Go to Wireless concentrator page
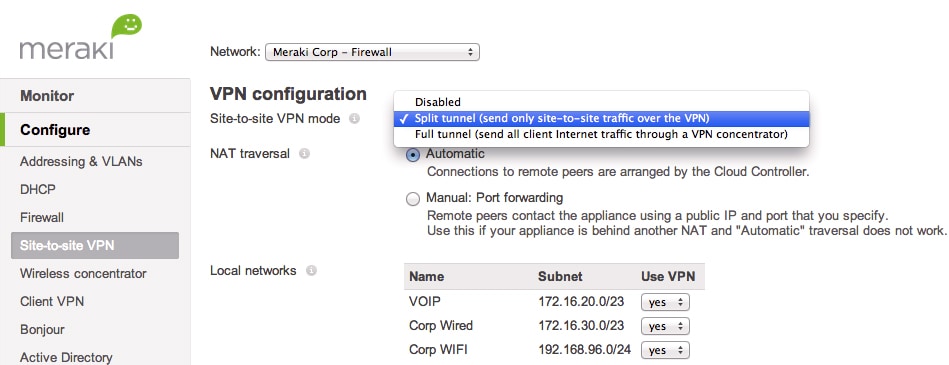The width and height of the screenshot is (949, 365). click(x=83, y=274)
